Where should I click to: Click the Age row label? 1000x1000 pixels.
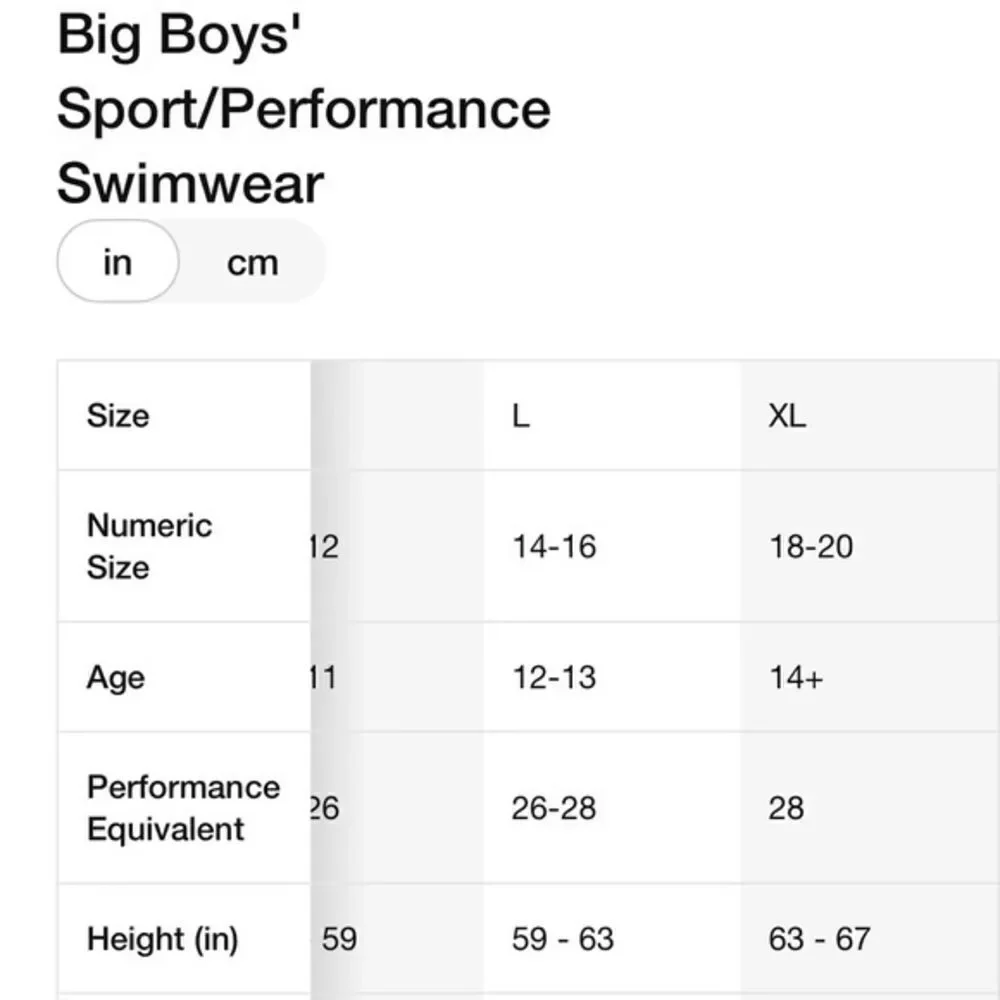(x=115, y=678)
